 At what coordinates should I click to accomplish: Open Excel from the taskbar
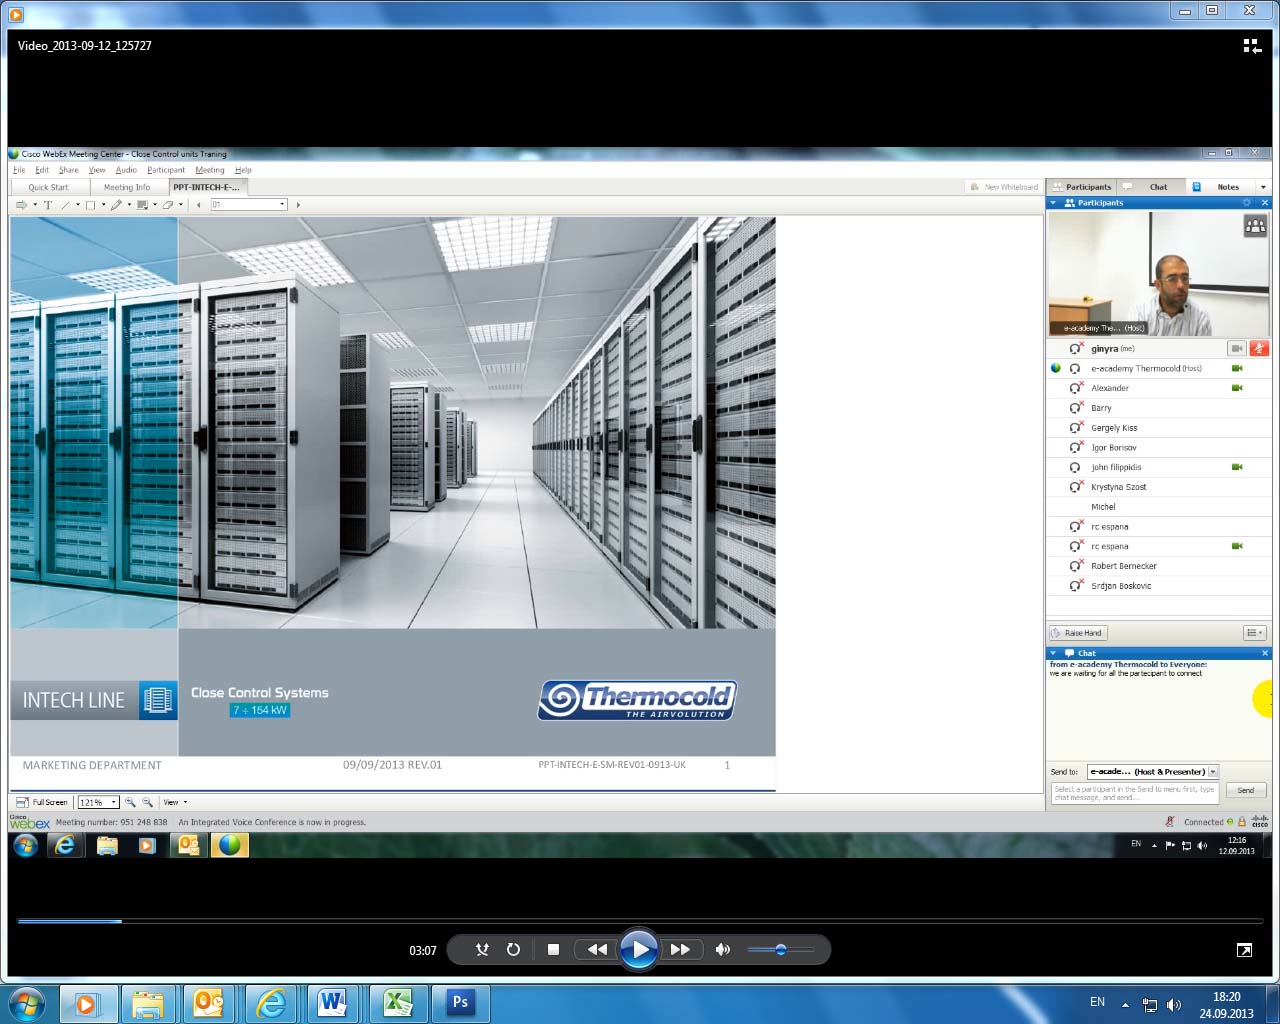point(398,1003)
